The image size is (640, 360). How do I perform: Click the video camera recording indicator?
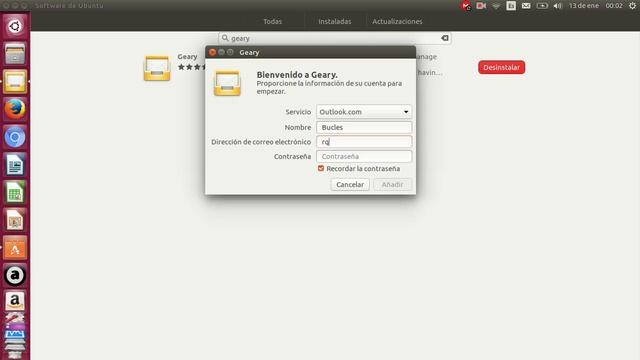coord(481,6)
